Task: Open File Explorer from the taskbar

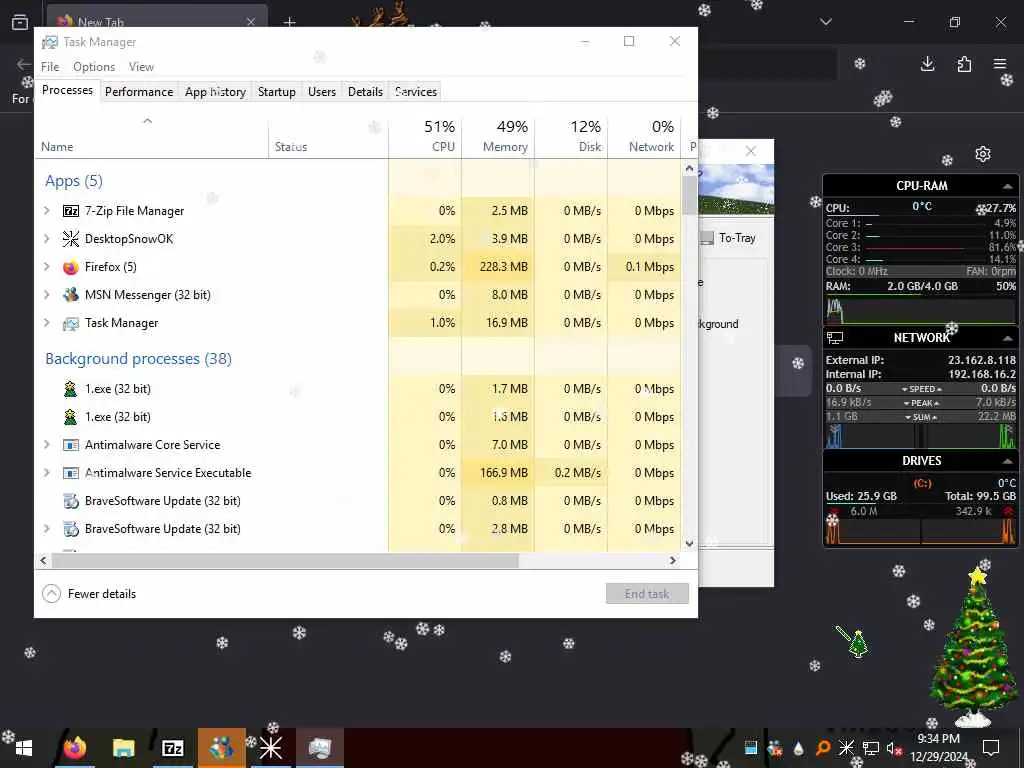Action: (x=123, y=748)
